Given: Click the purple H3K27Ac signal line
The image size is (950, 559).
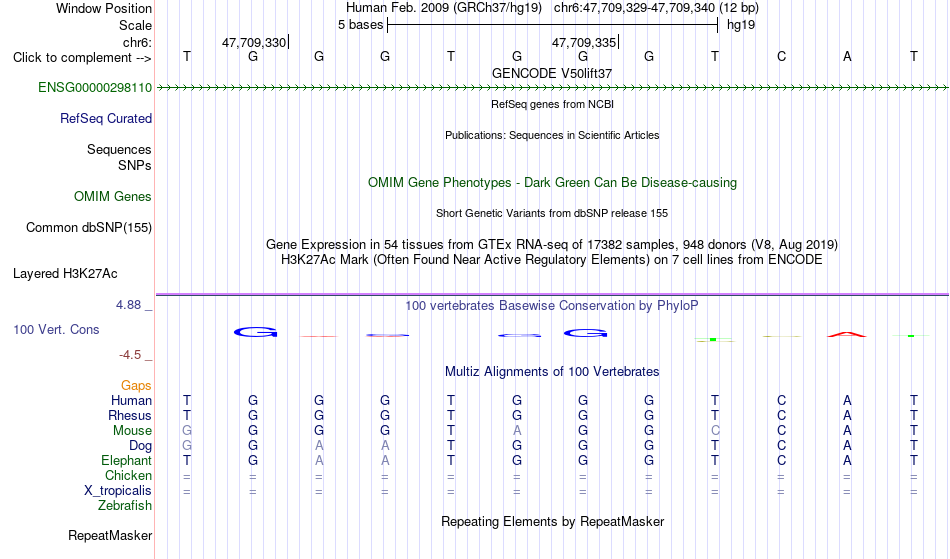Looking at the screenshot, I should tap(552, 295).
